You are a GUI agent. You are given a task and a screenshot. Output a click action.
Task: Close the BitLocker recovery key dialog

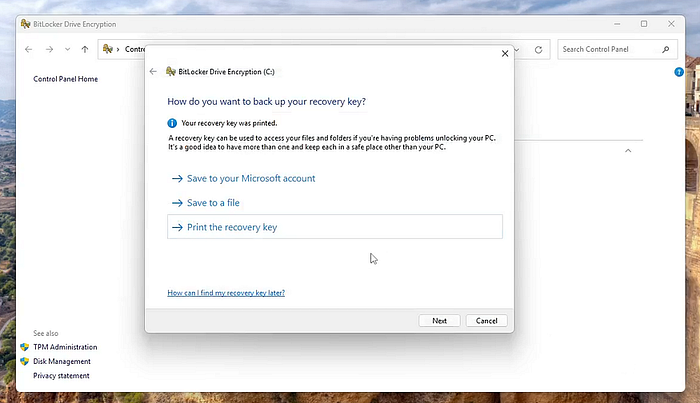tap(505, 54)
